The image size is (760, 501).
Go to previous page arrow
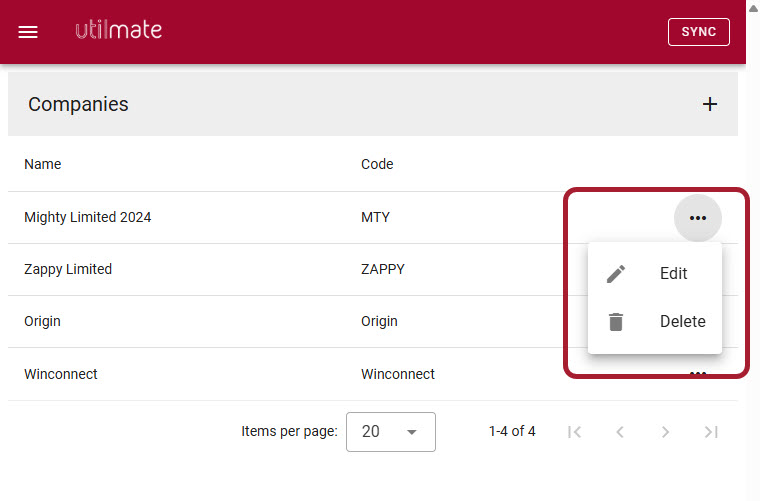(619, 432)
